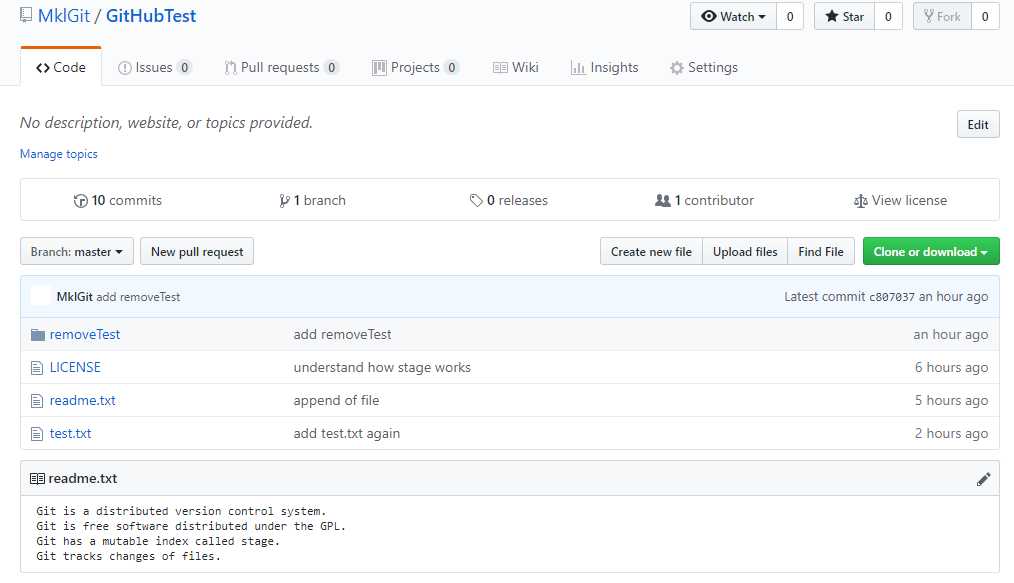This screenshot has width=1014, height=583.
Task: Open the Watch dropdown
Action: coord(733,17)
